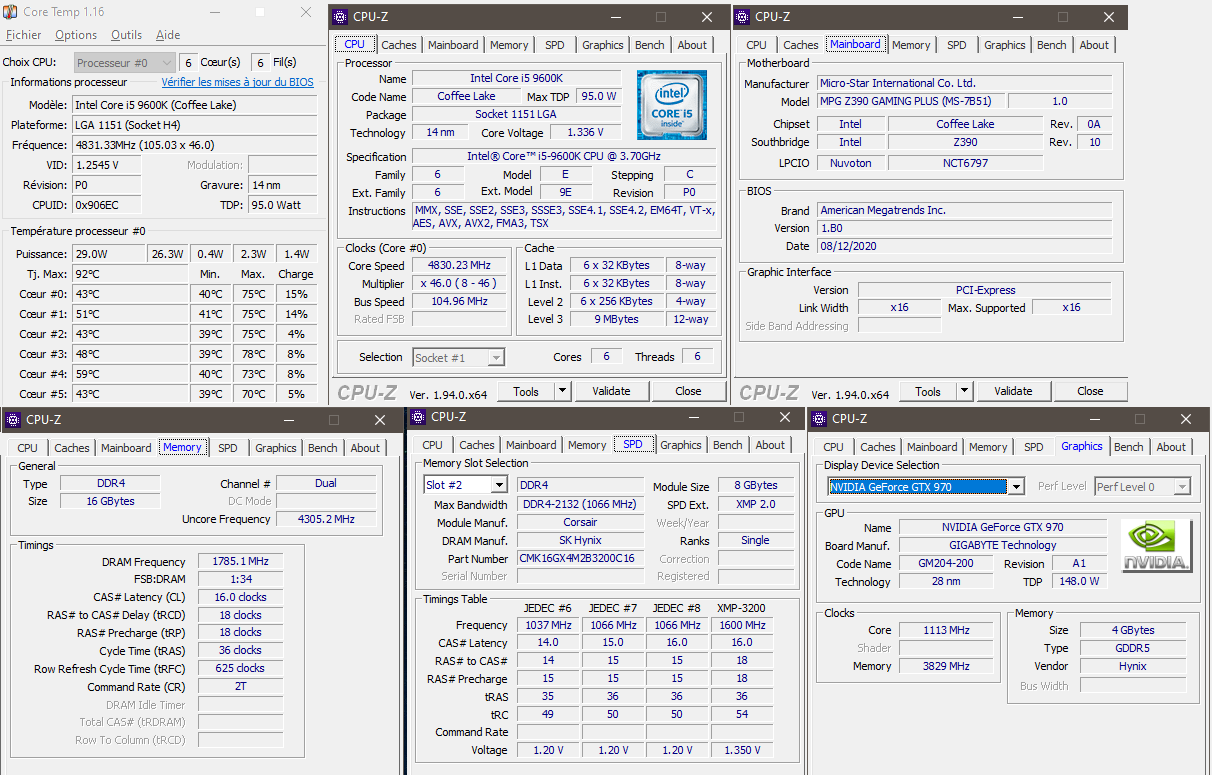This screenshot has width=1212, height=775.
Task: Click the Intel Core i5 9600K model field in Core Temp
Action: click(x=196, y=105)
